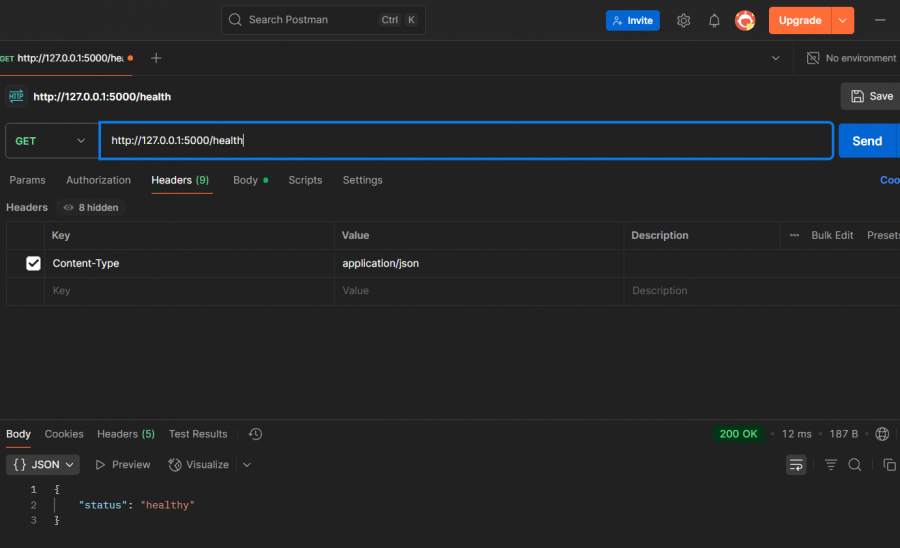Copy the response body to clipboard
900x548 pixels.
click(889, 465)
